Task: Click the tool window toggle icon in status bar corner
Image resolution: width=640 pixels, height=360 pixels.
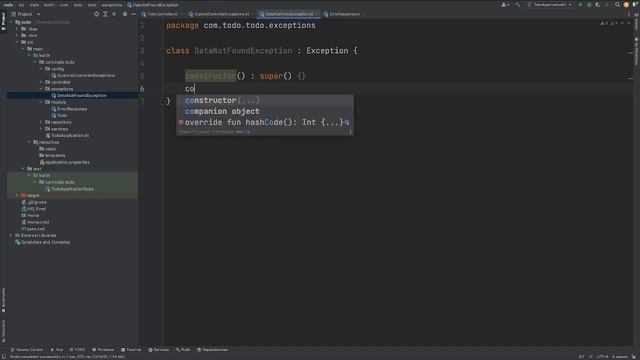Action: click(4, 357)
